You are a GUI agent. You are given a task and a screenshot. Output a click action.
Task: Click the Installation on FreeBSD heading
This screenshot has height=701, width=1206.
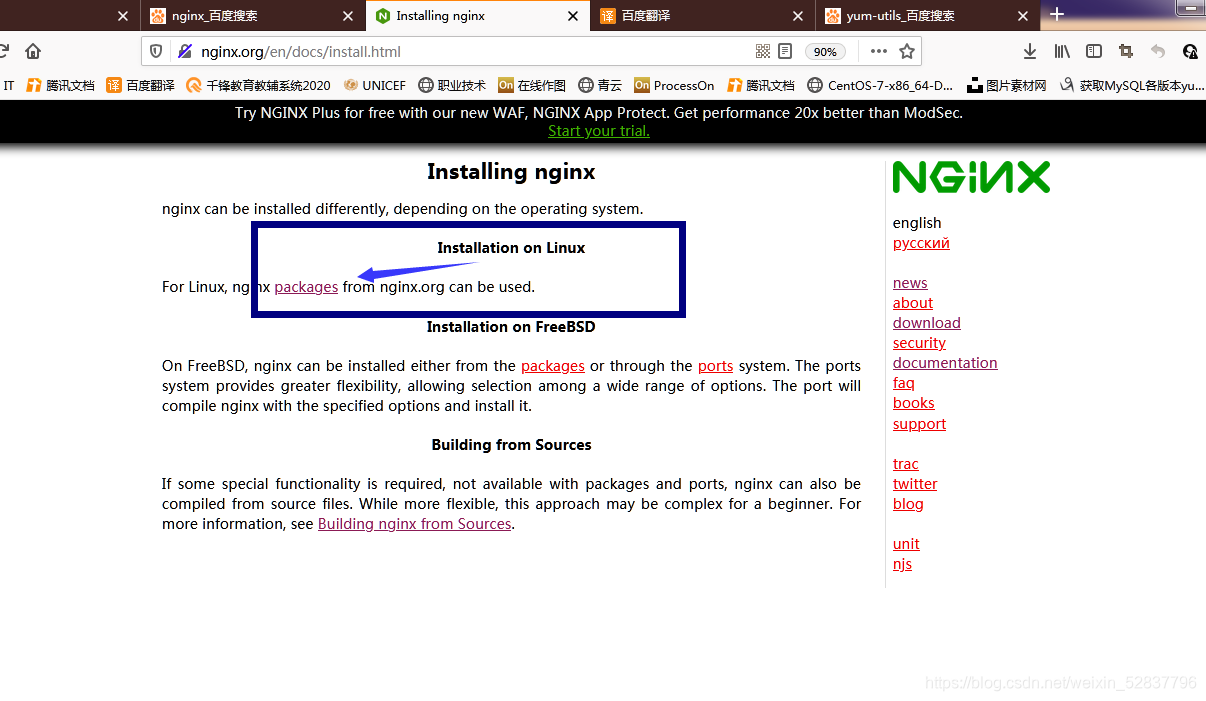pos(511,327)
